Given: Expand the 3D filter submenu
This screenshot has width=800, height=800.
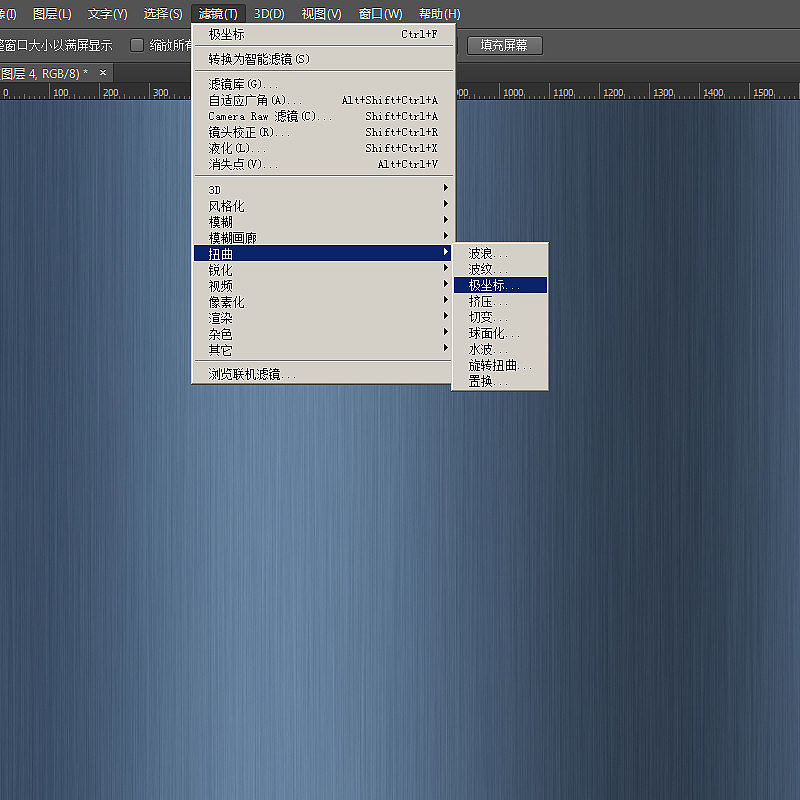Looking at the screenshot, I should click(x=322, y=190).
